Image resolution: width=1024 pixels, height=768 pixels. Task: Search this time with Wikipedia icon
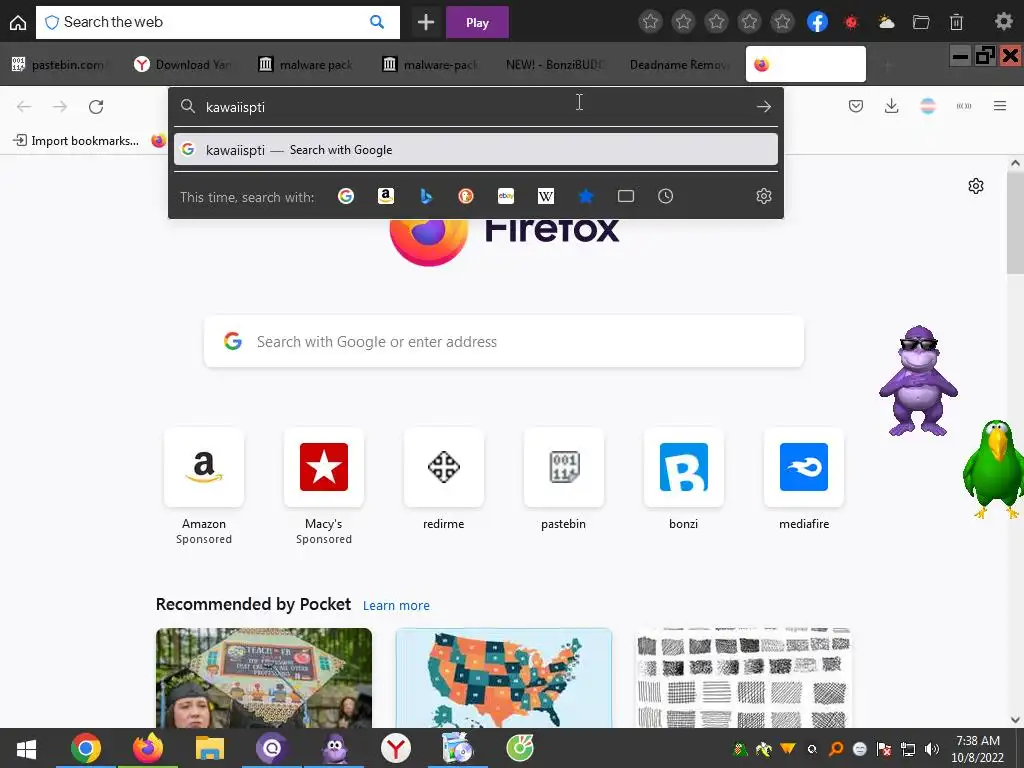(546, 196)
